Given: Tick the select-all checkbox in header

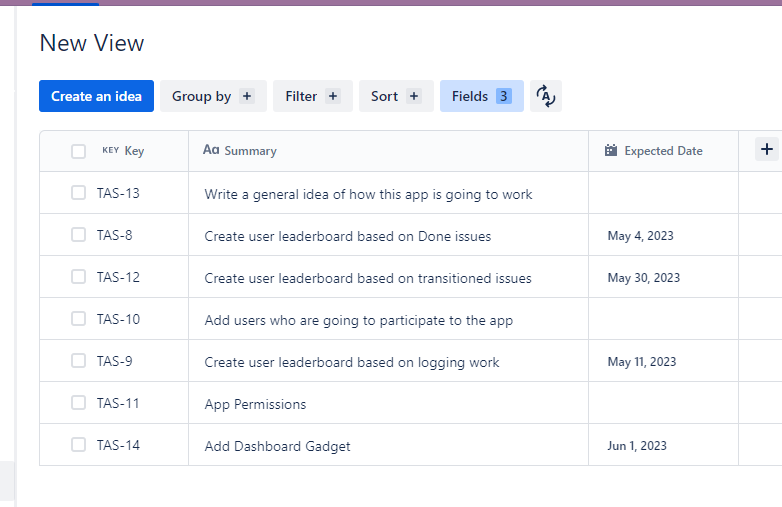Looking at the screenshot, I should (78, 151).
